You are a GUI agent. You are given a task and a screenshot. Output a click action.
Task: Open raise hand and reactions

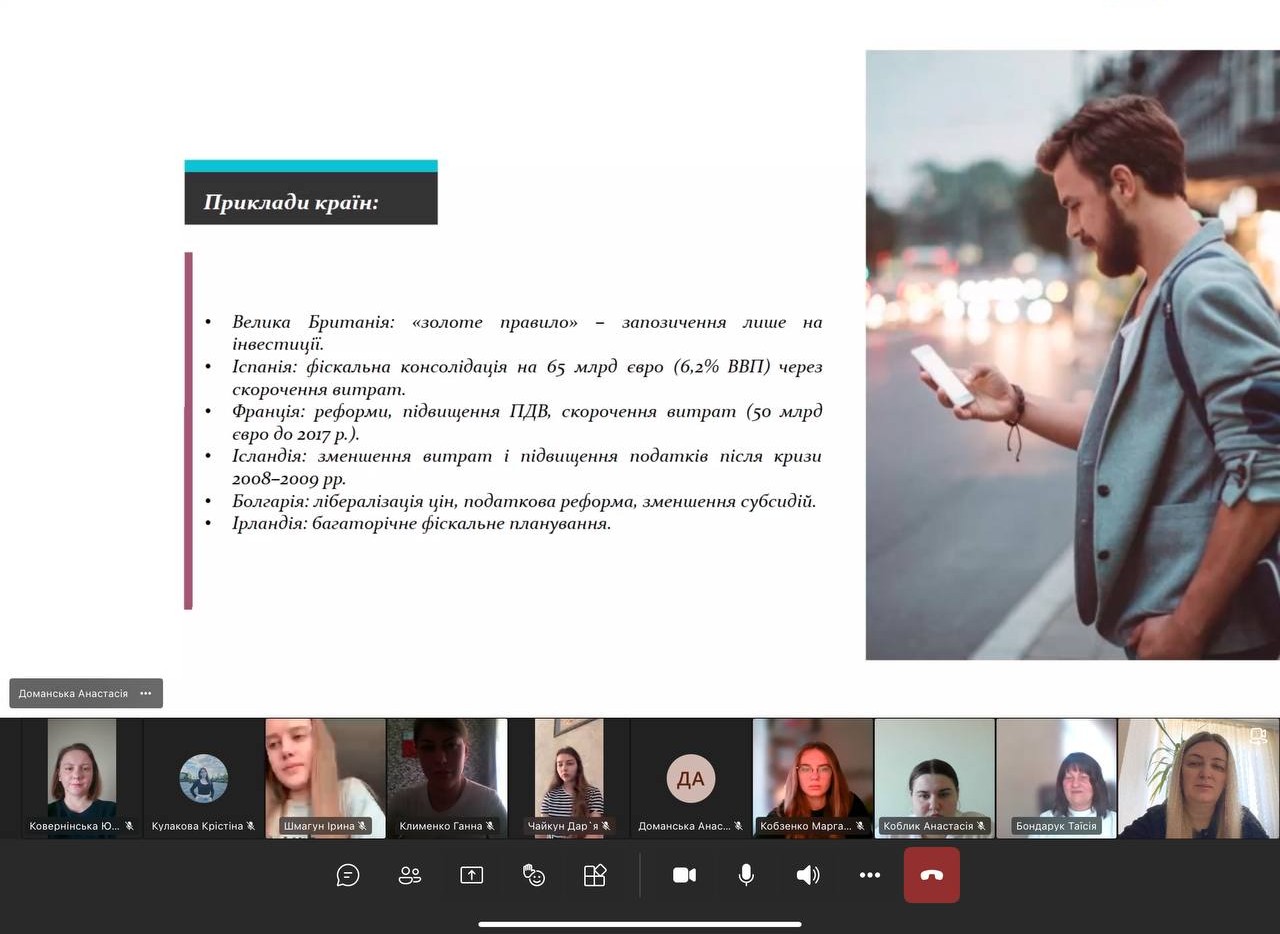coord(534,875)
